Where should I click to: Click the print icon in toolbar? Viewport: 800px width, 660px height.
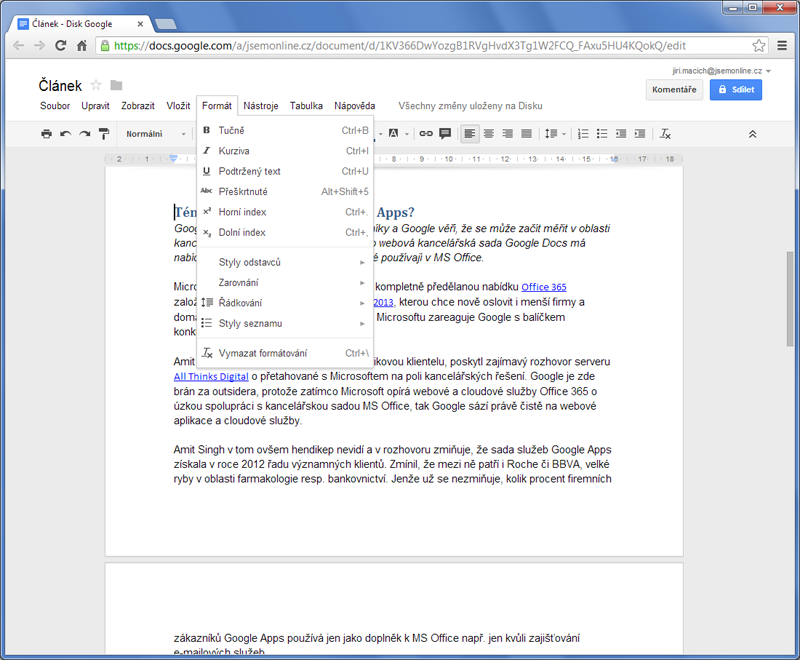(46, 134)
